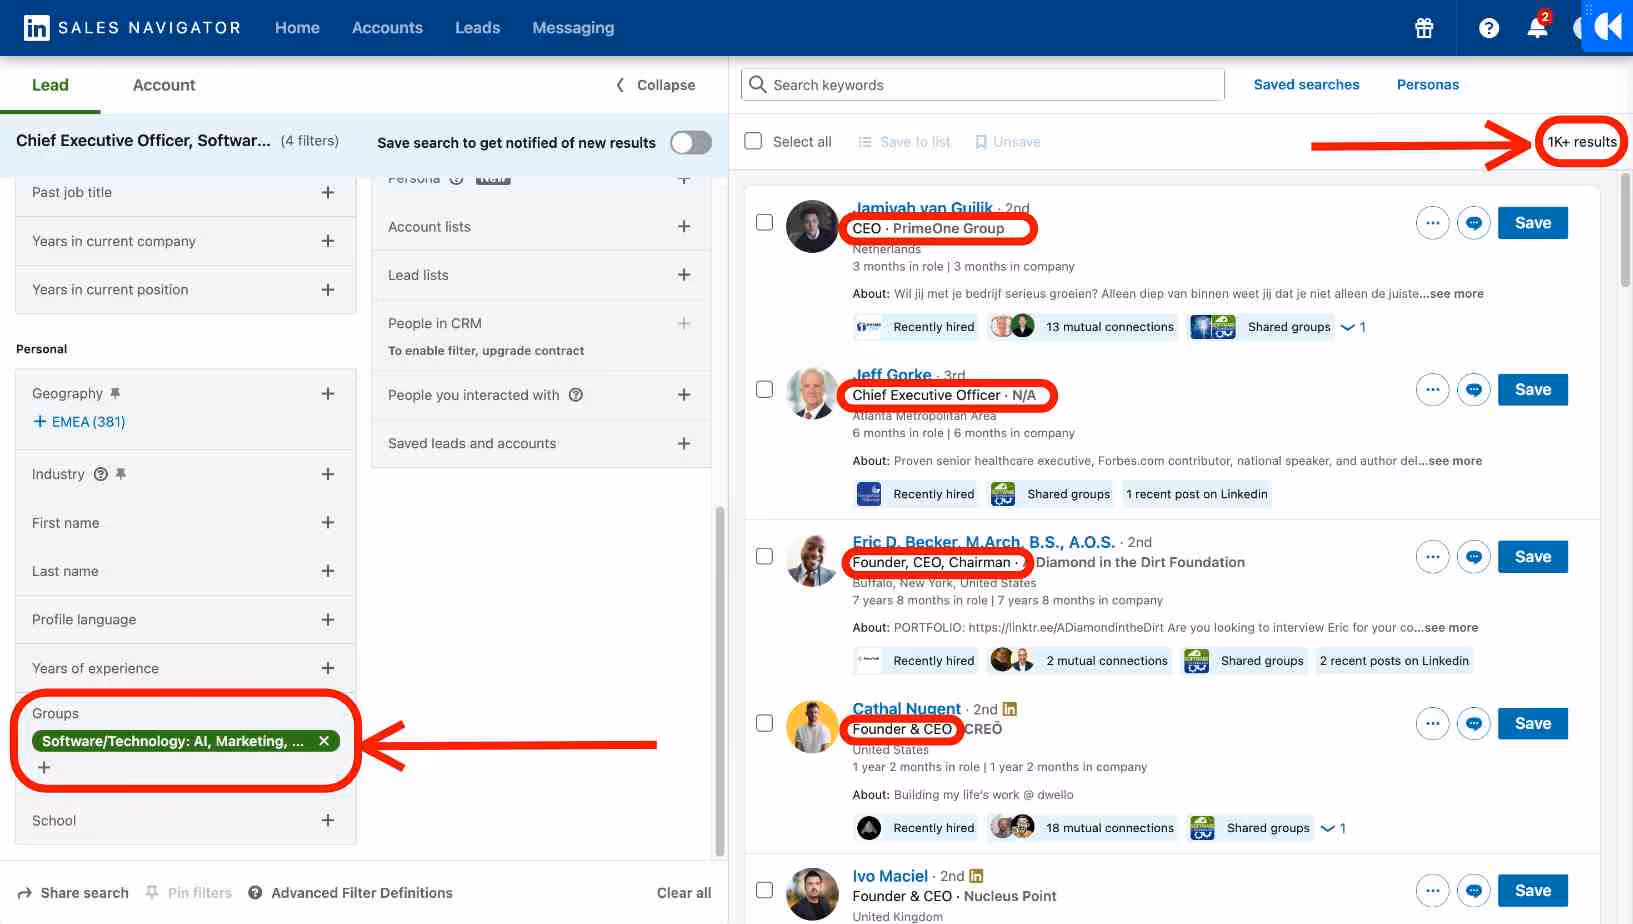Viewport: 1633px width, 924px height.
Task: Open the help question mark icon
Action: click(1489, 28)
